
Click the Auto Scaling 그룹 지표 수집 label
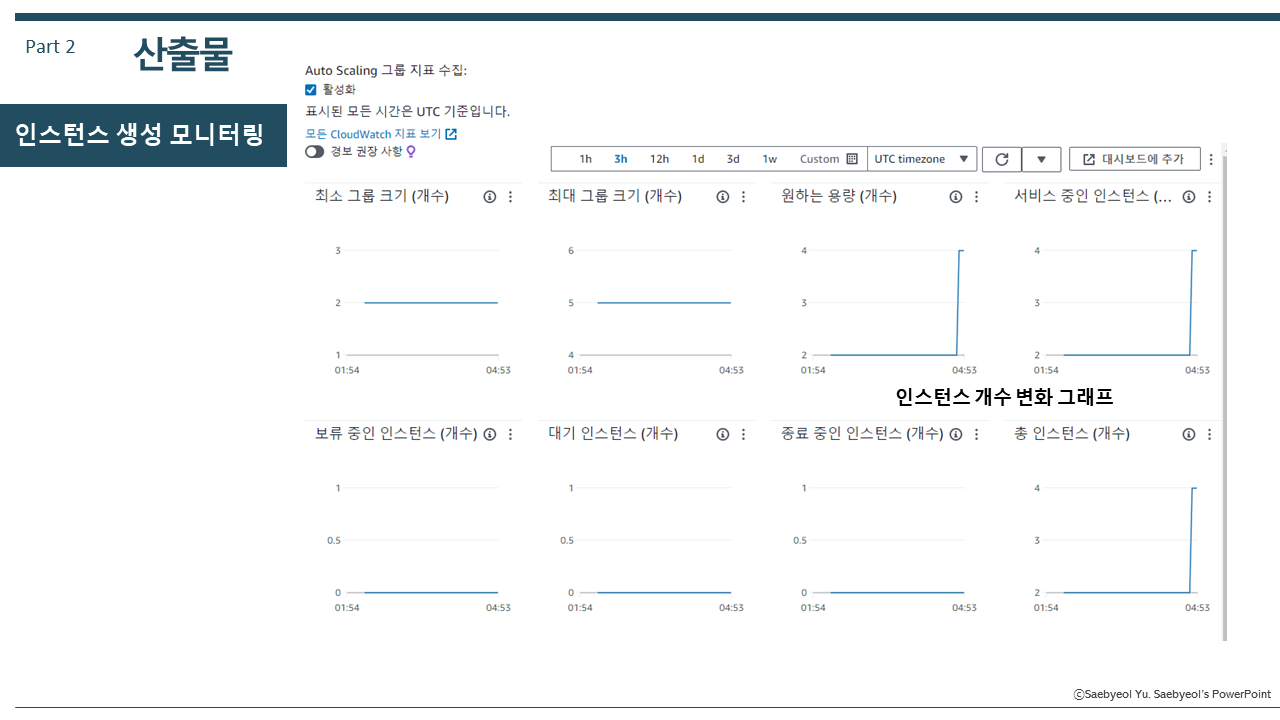386,71
